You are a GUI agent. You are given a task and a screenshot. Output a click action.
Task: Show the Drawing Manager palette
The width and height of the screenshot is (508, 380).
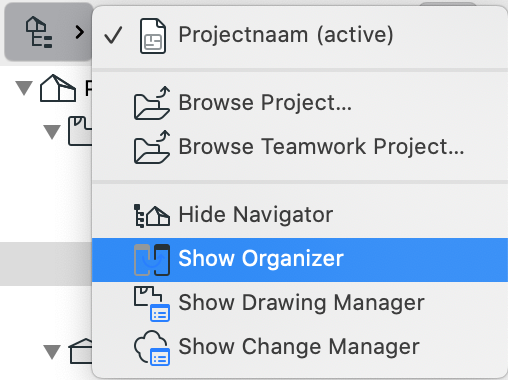click(x=300, y=304)
